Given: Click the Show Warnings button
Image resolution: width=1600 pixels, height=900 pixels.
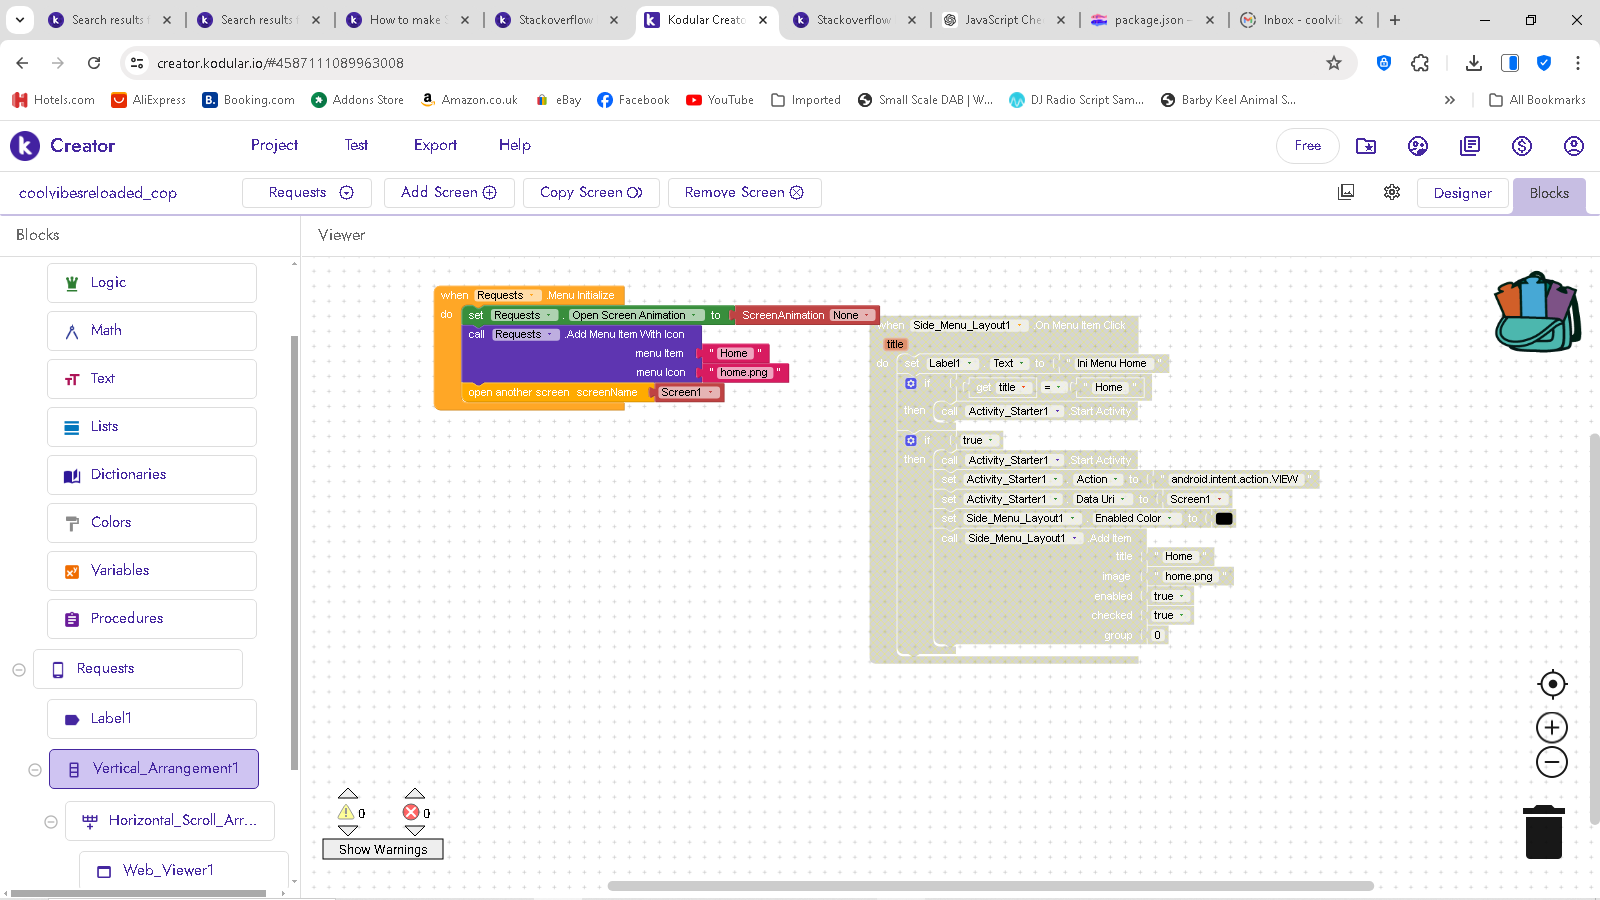Looking at the screenshot, I should click(383, 849).
